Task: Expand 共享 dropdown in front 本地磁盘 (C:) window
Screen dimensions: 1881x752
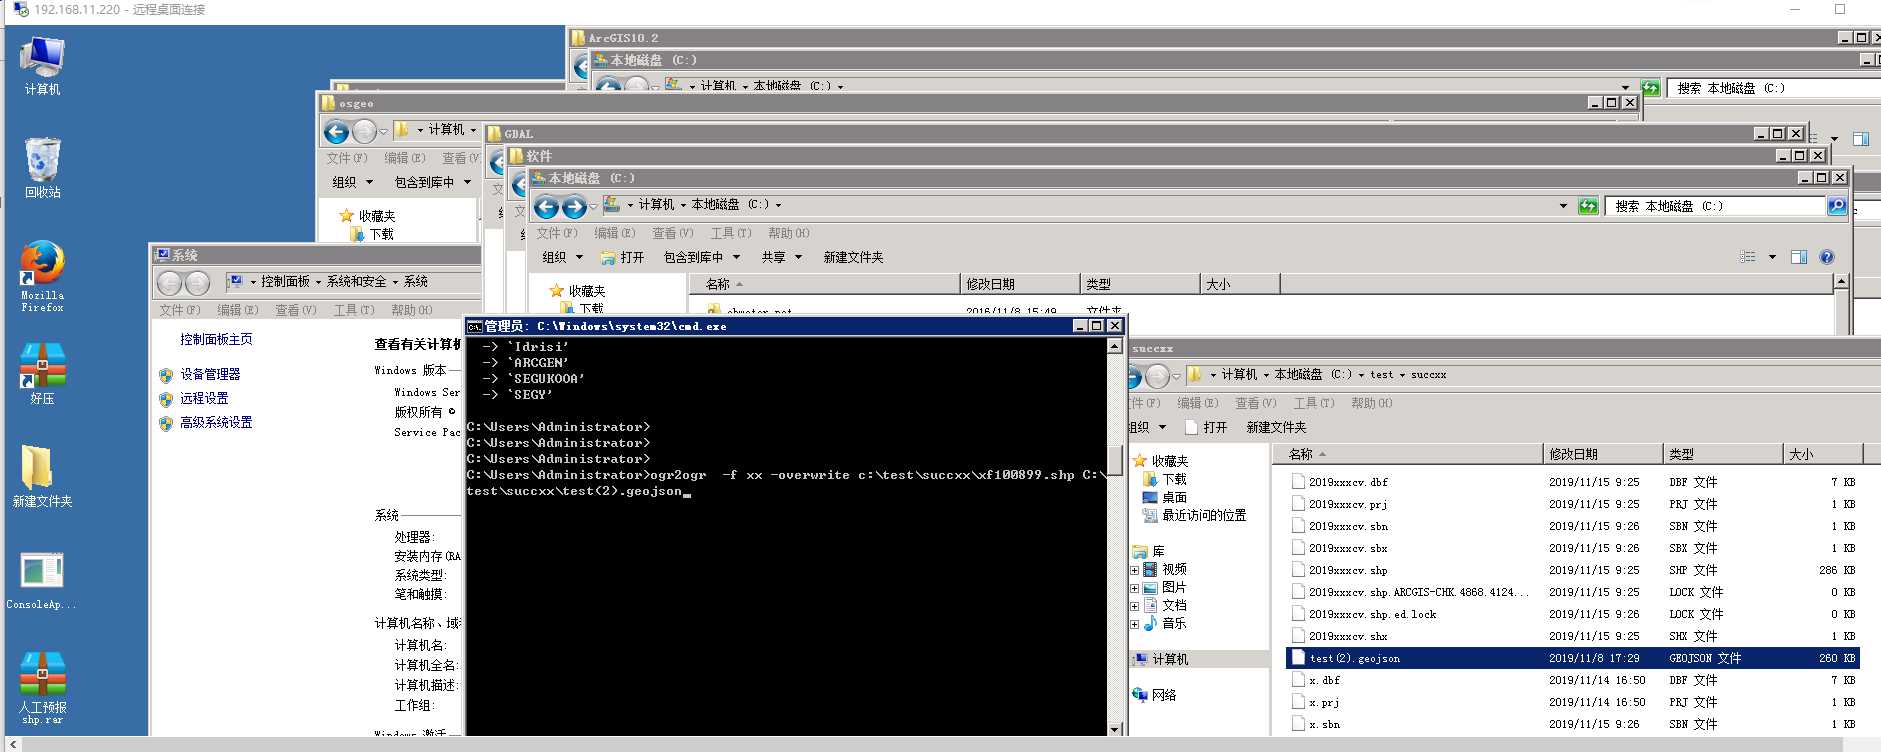Action: tap(782, 257)
